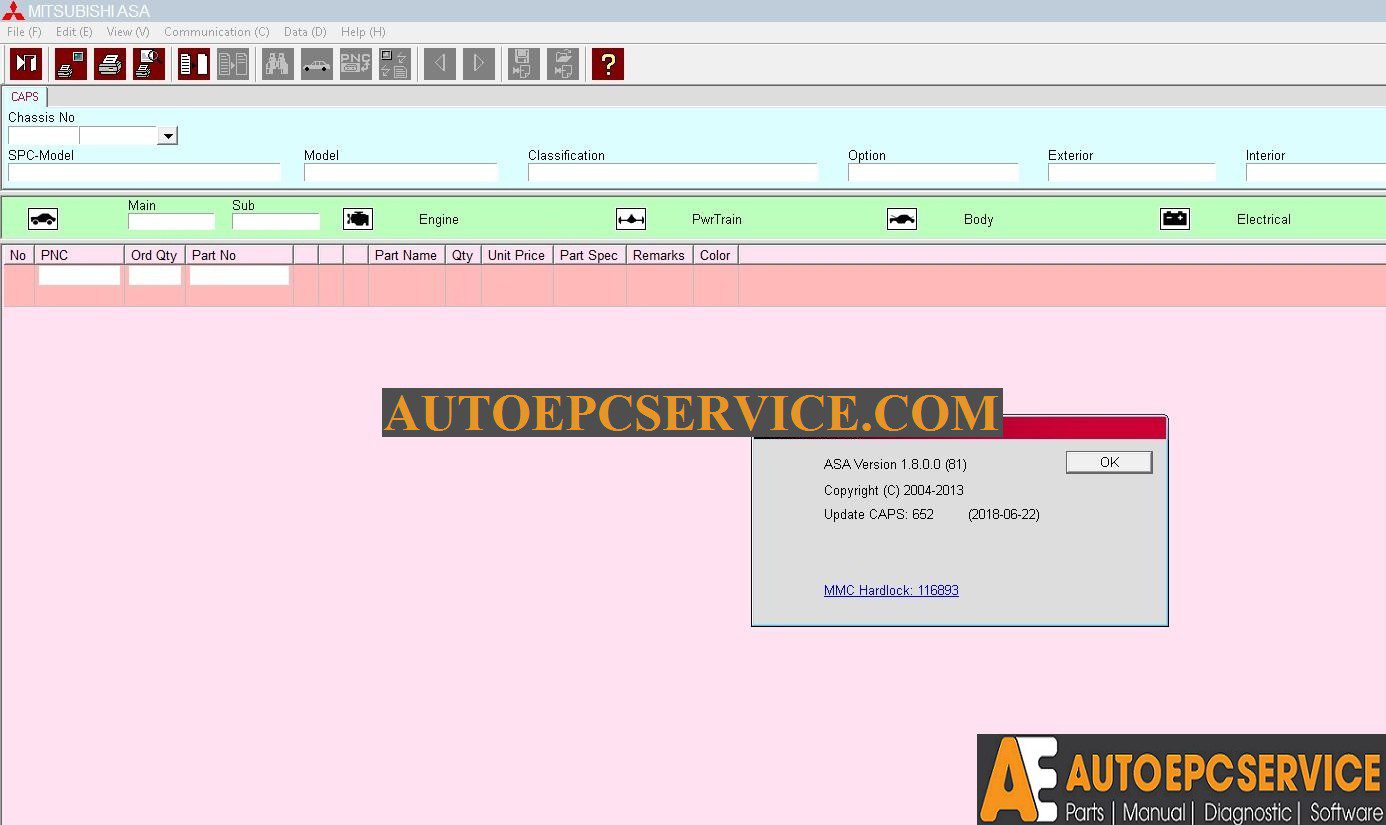Click the Part No cell input

(x=240, y=275)
